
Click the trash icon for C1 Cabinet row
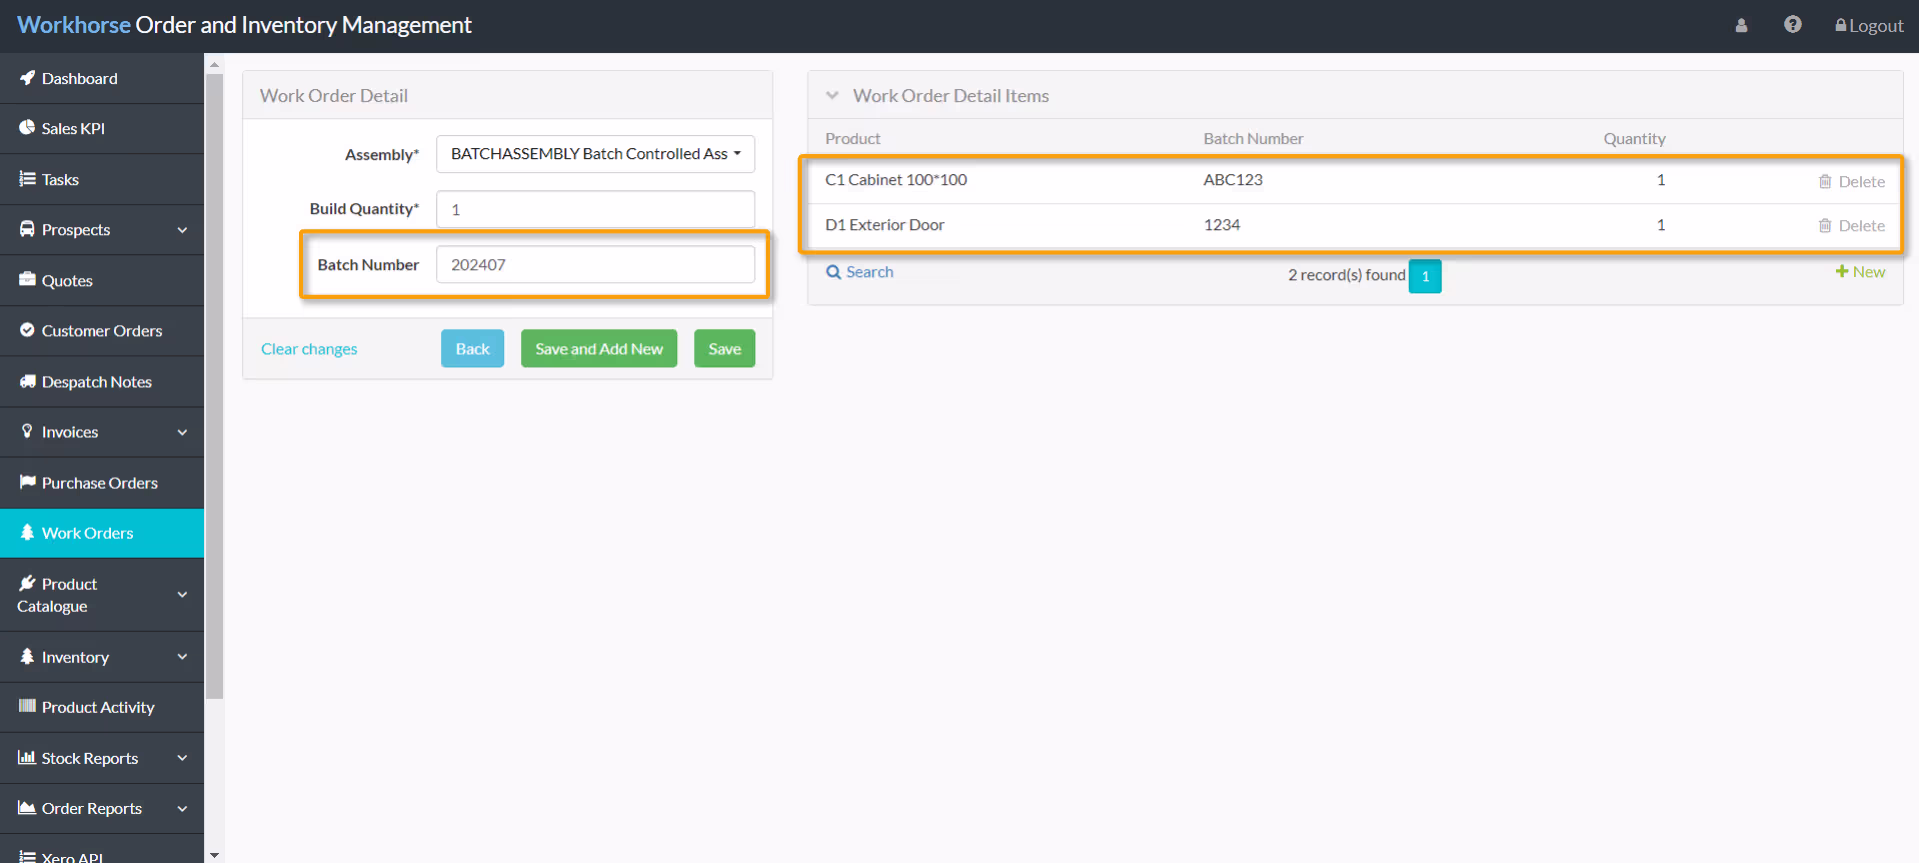1825,181
